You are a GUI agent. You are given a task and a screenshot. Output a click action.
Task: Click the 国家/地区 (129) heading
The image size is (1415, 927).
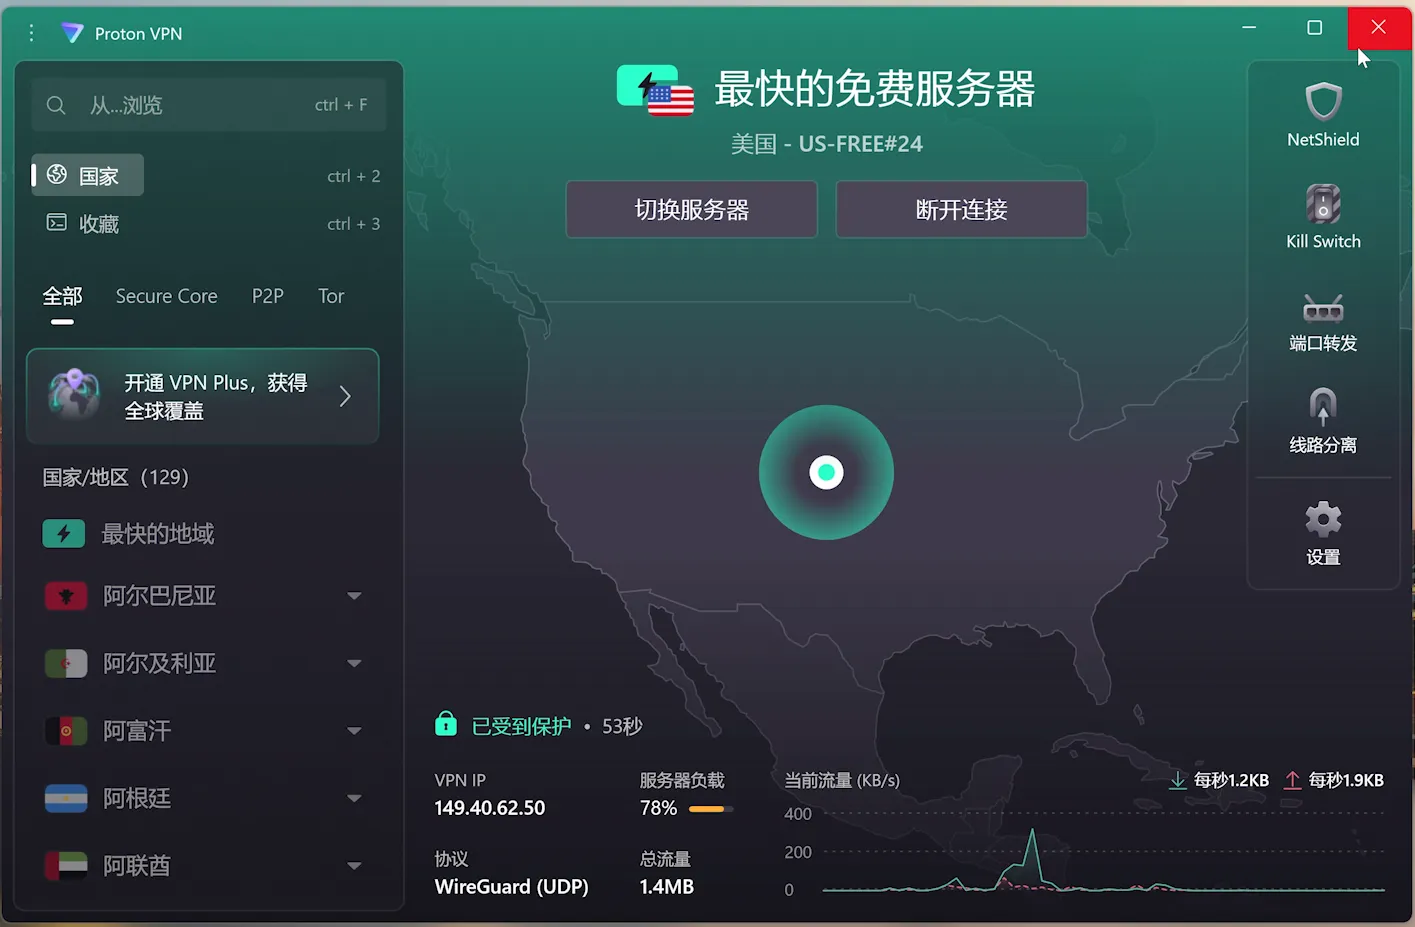pos(116,477)
